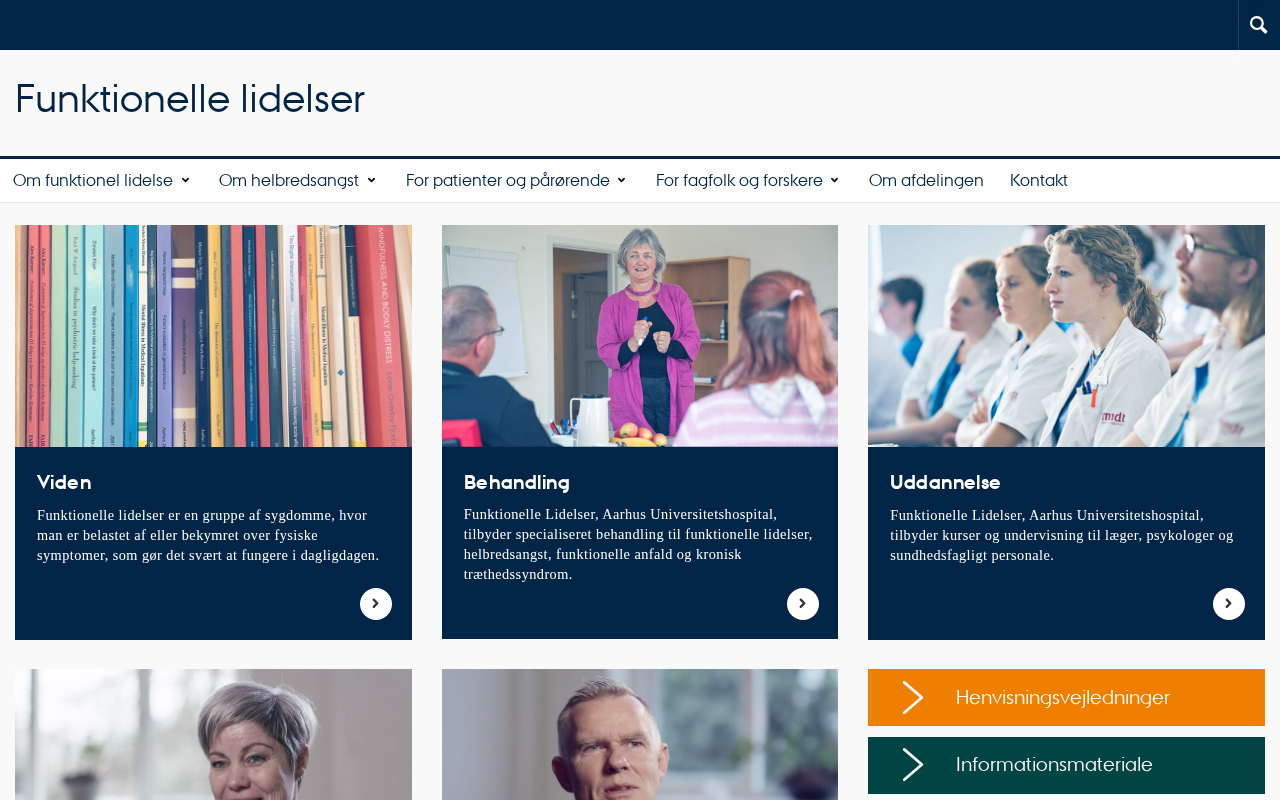Open the Om afdelingen menu item

click(926, 180)
